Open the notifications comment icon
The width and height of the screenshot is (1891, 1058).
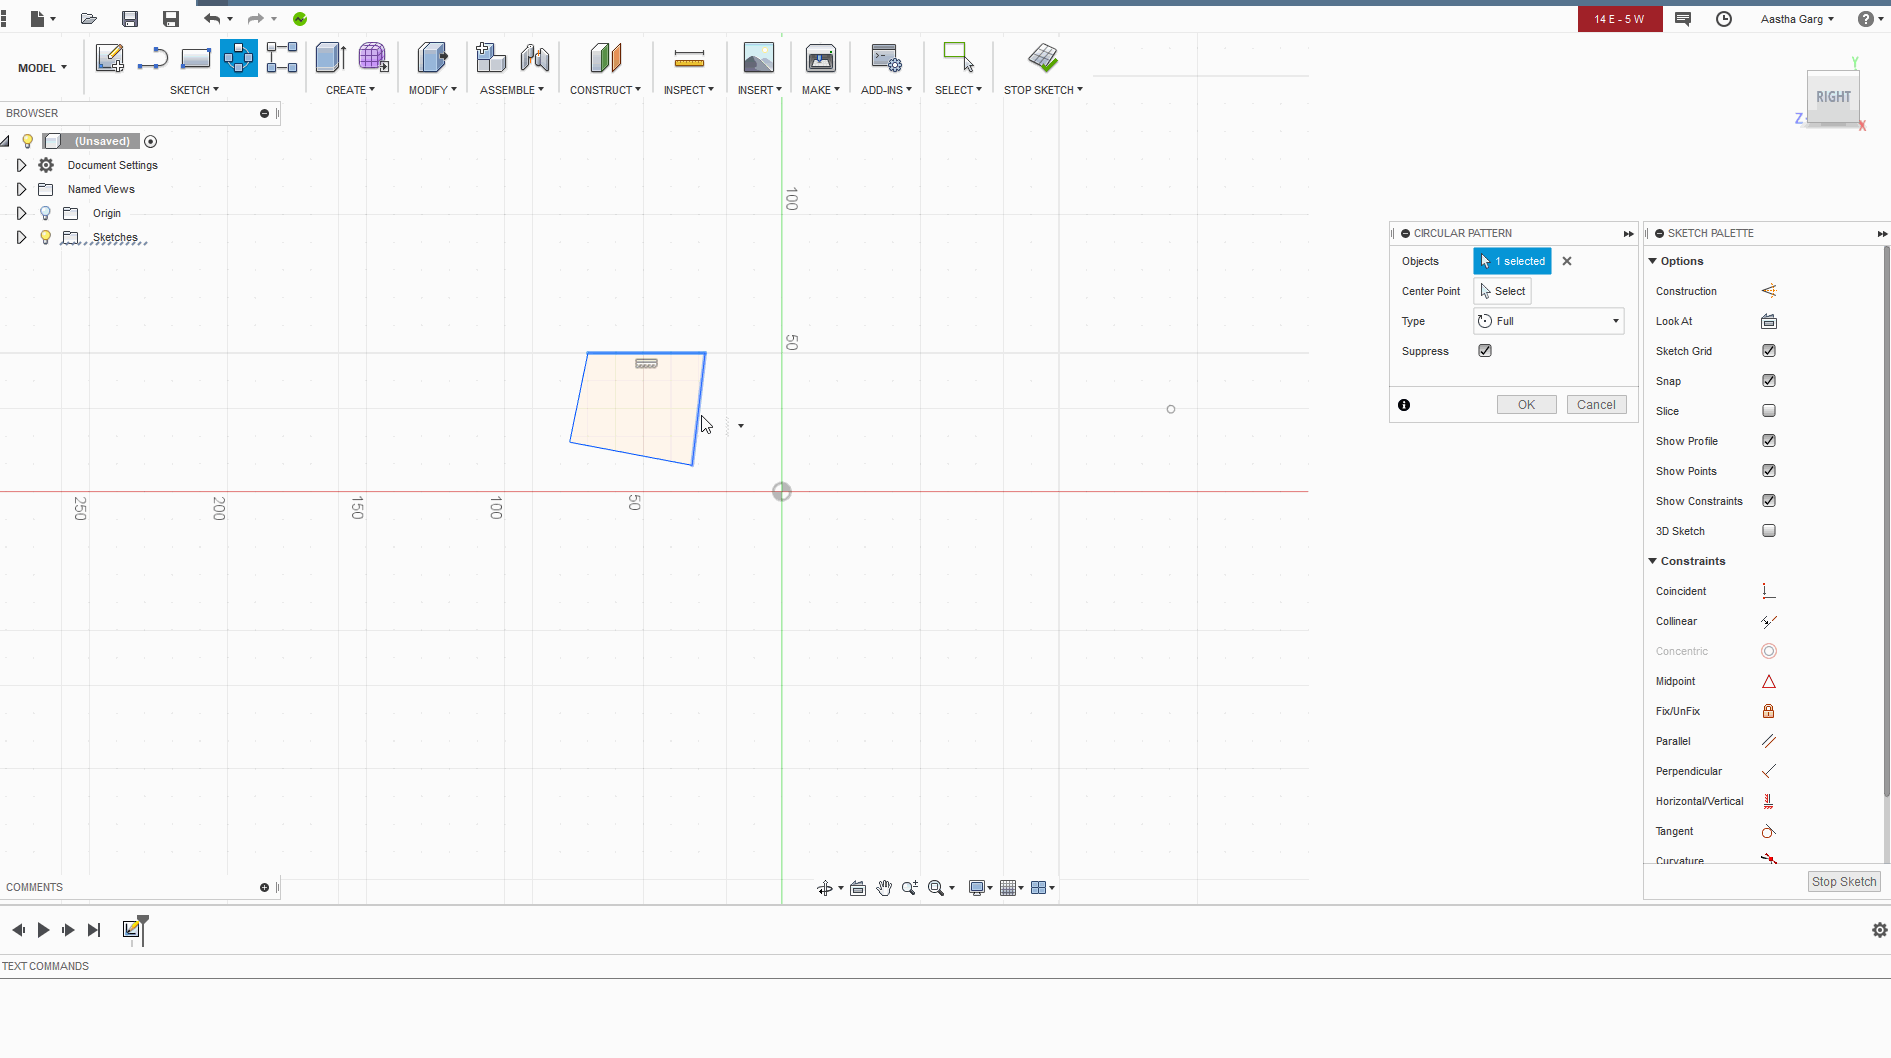pos(1683,19)
